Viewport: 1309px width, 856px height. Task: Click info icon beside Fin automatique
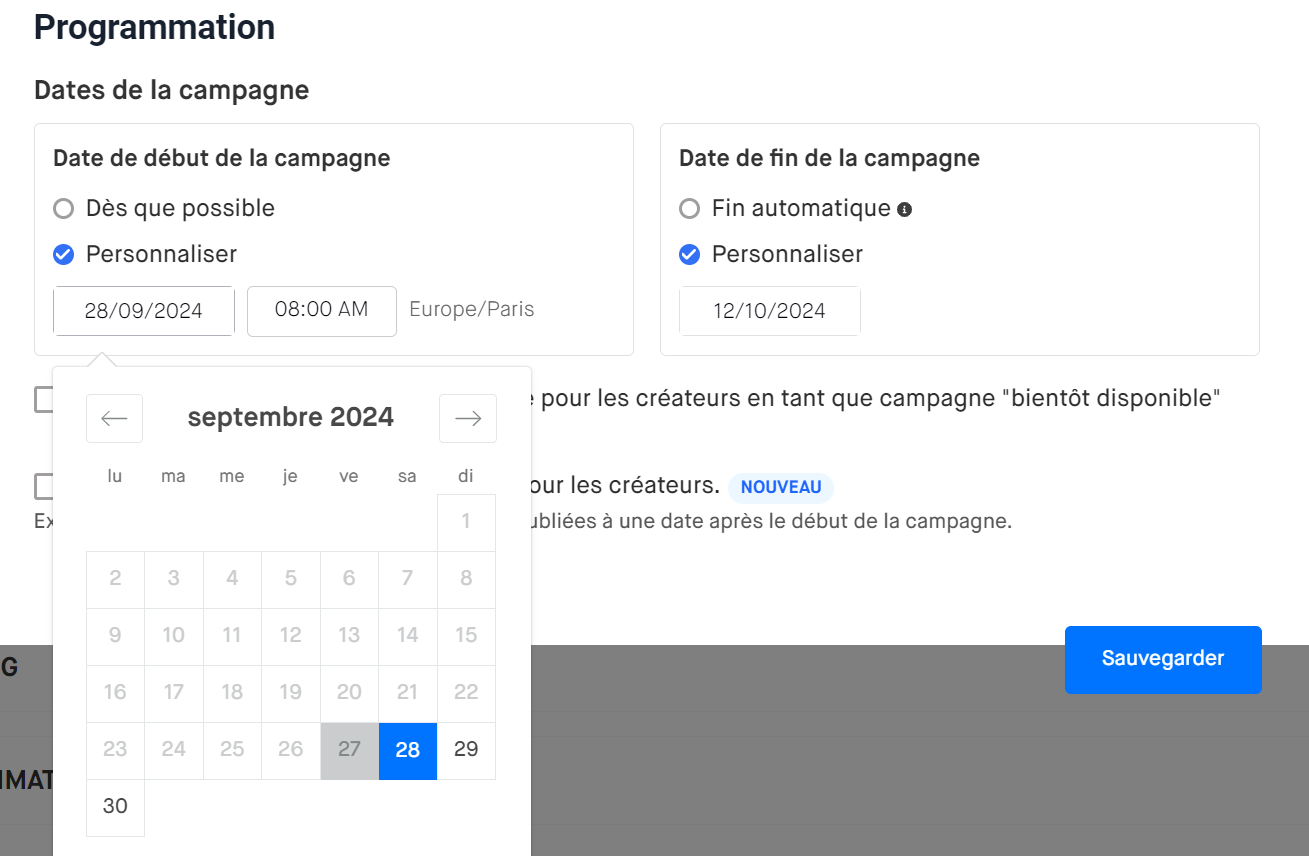[x=904, y=209]
